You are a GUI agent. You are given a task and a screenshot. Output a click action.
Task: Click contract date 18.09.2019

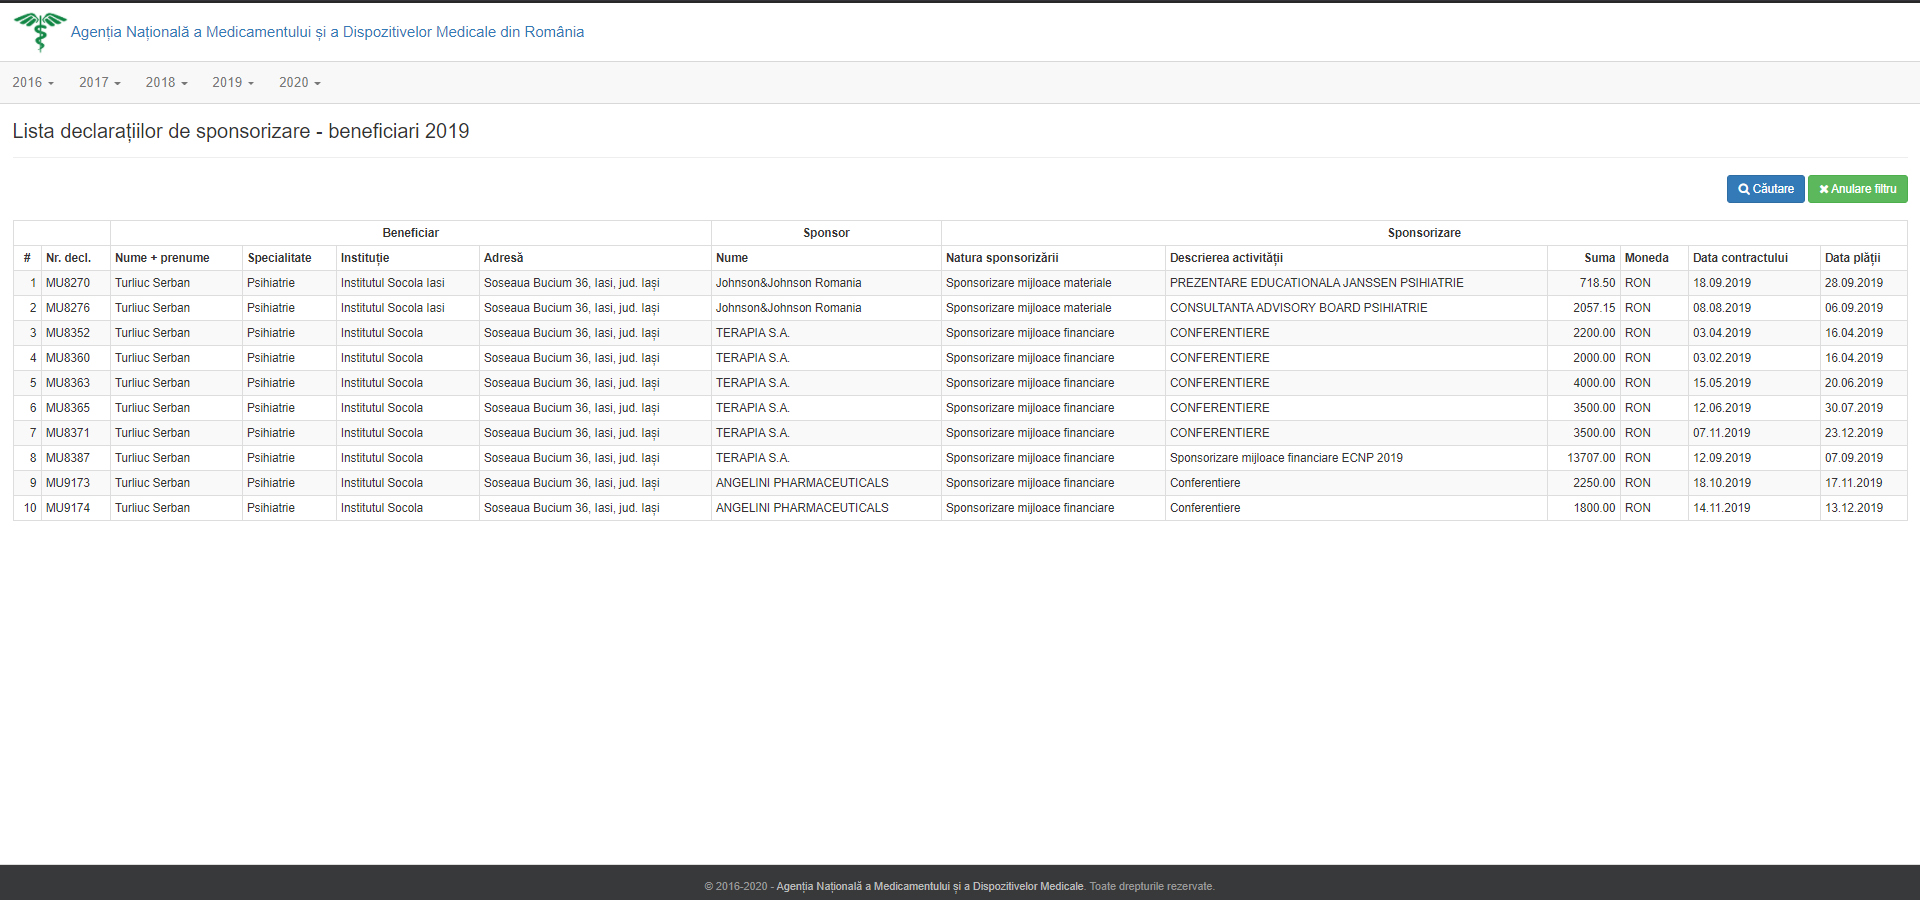click(x=1722, y=283)
